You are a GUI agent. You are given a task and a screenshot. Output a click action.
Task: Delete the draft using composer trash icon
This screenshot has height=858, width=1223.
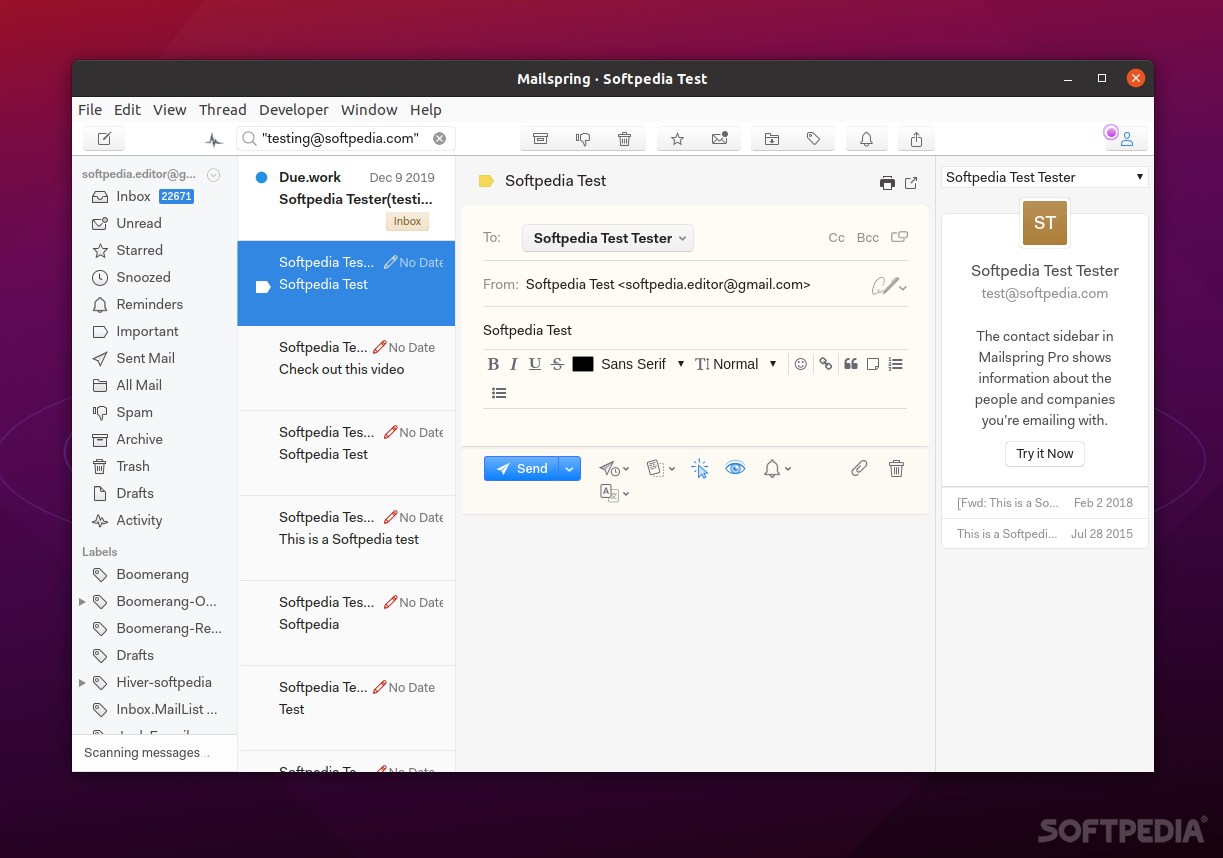point(897,468)
